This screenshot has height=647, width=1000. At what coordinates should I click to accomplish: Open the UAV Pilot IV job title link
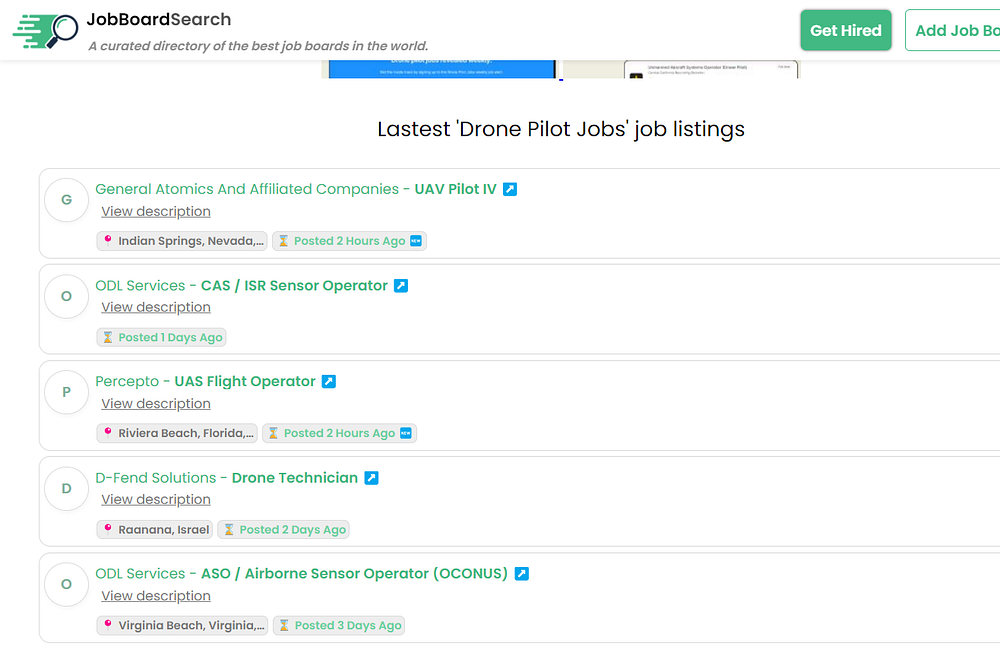coord(455,189)
